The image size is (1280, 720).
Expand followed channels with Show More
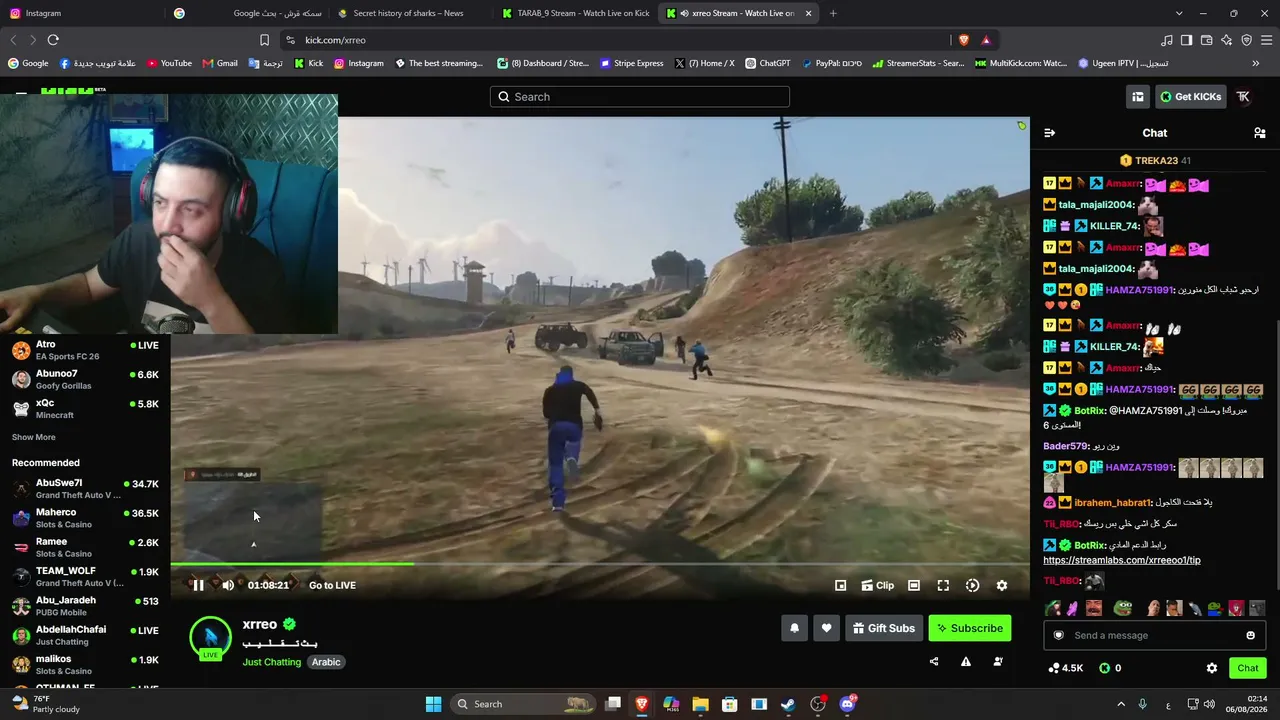click(x=34, y=437)
